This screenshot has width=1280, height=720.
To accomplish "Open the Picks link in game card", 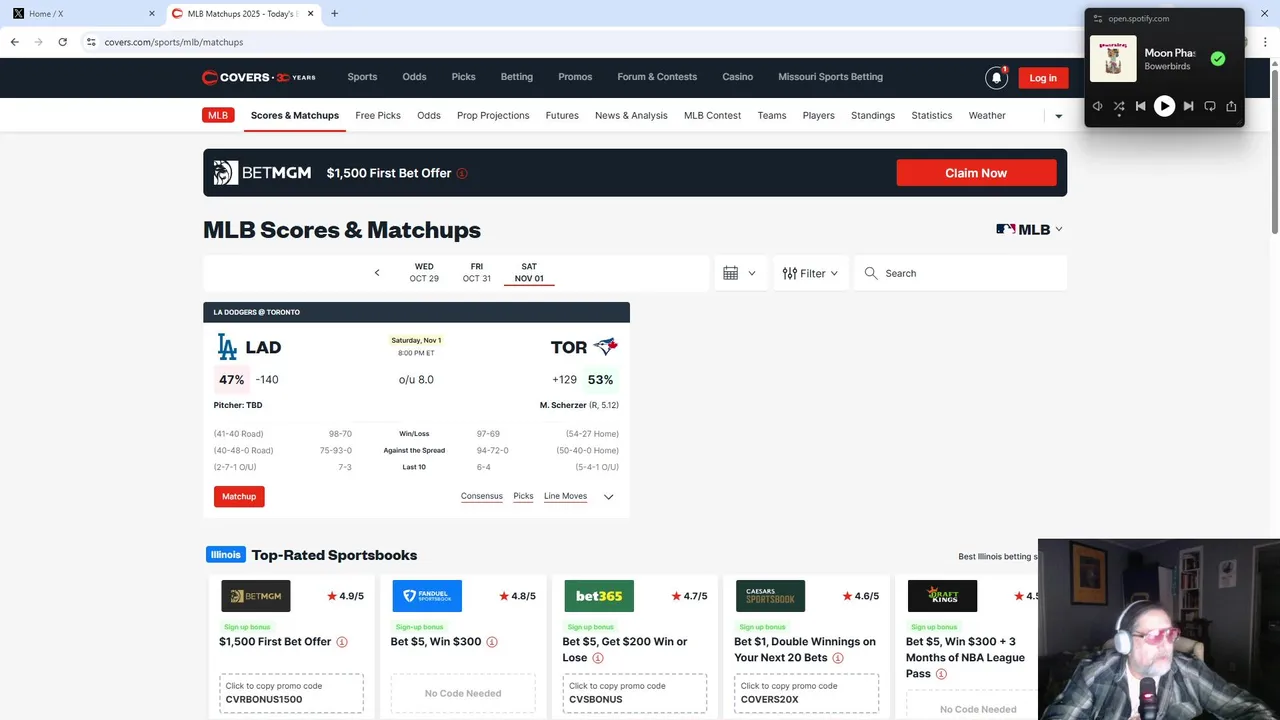I will (x=523, y=496).
